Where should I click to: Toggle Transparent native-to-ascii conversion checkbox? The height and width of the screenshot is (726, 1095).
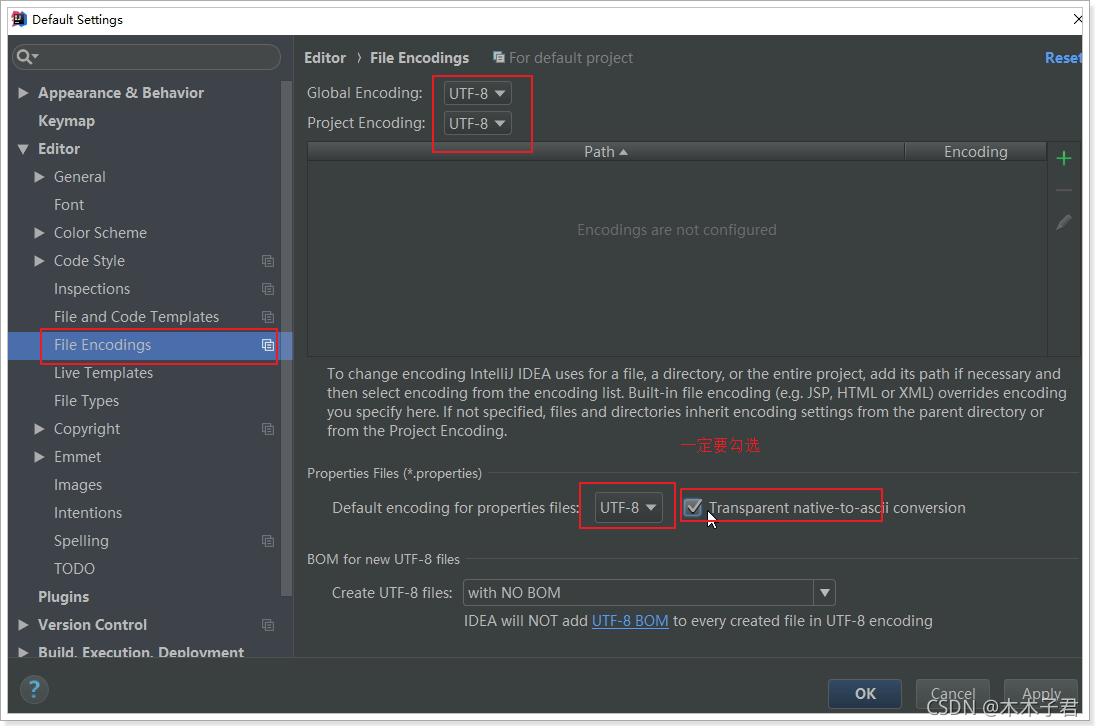tap(693, 508)
